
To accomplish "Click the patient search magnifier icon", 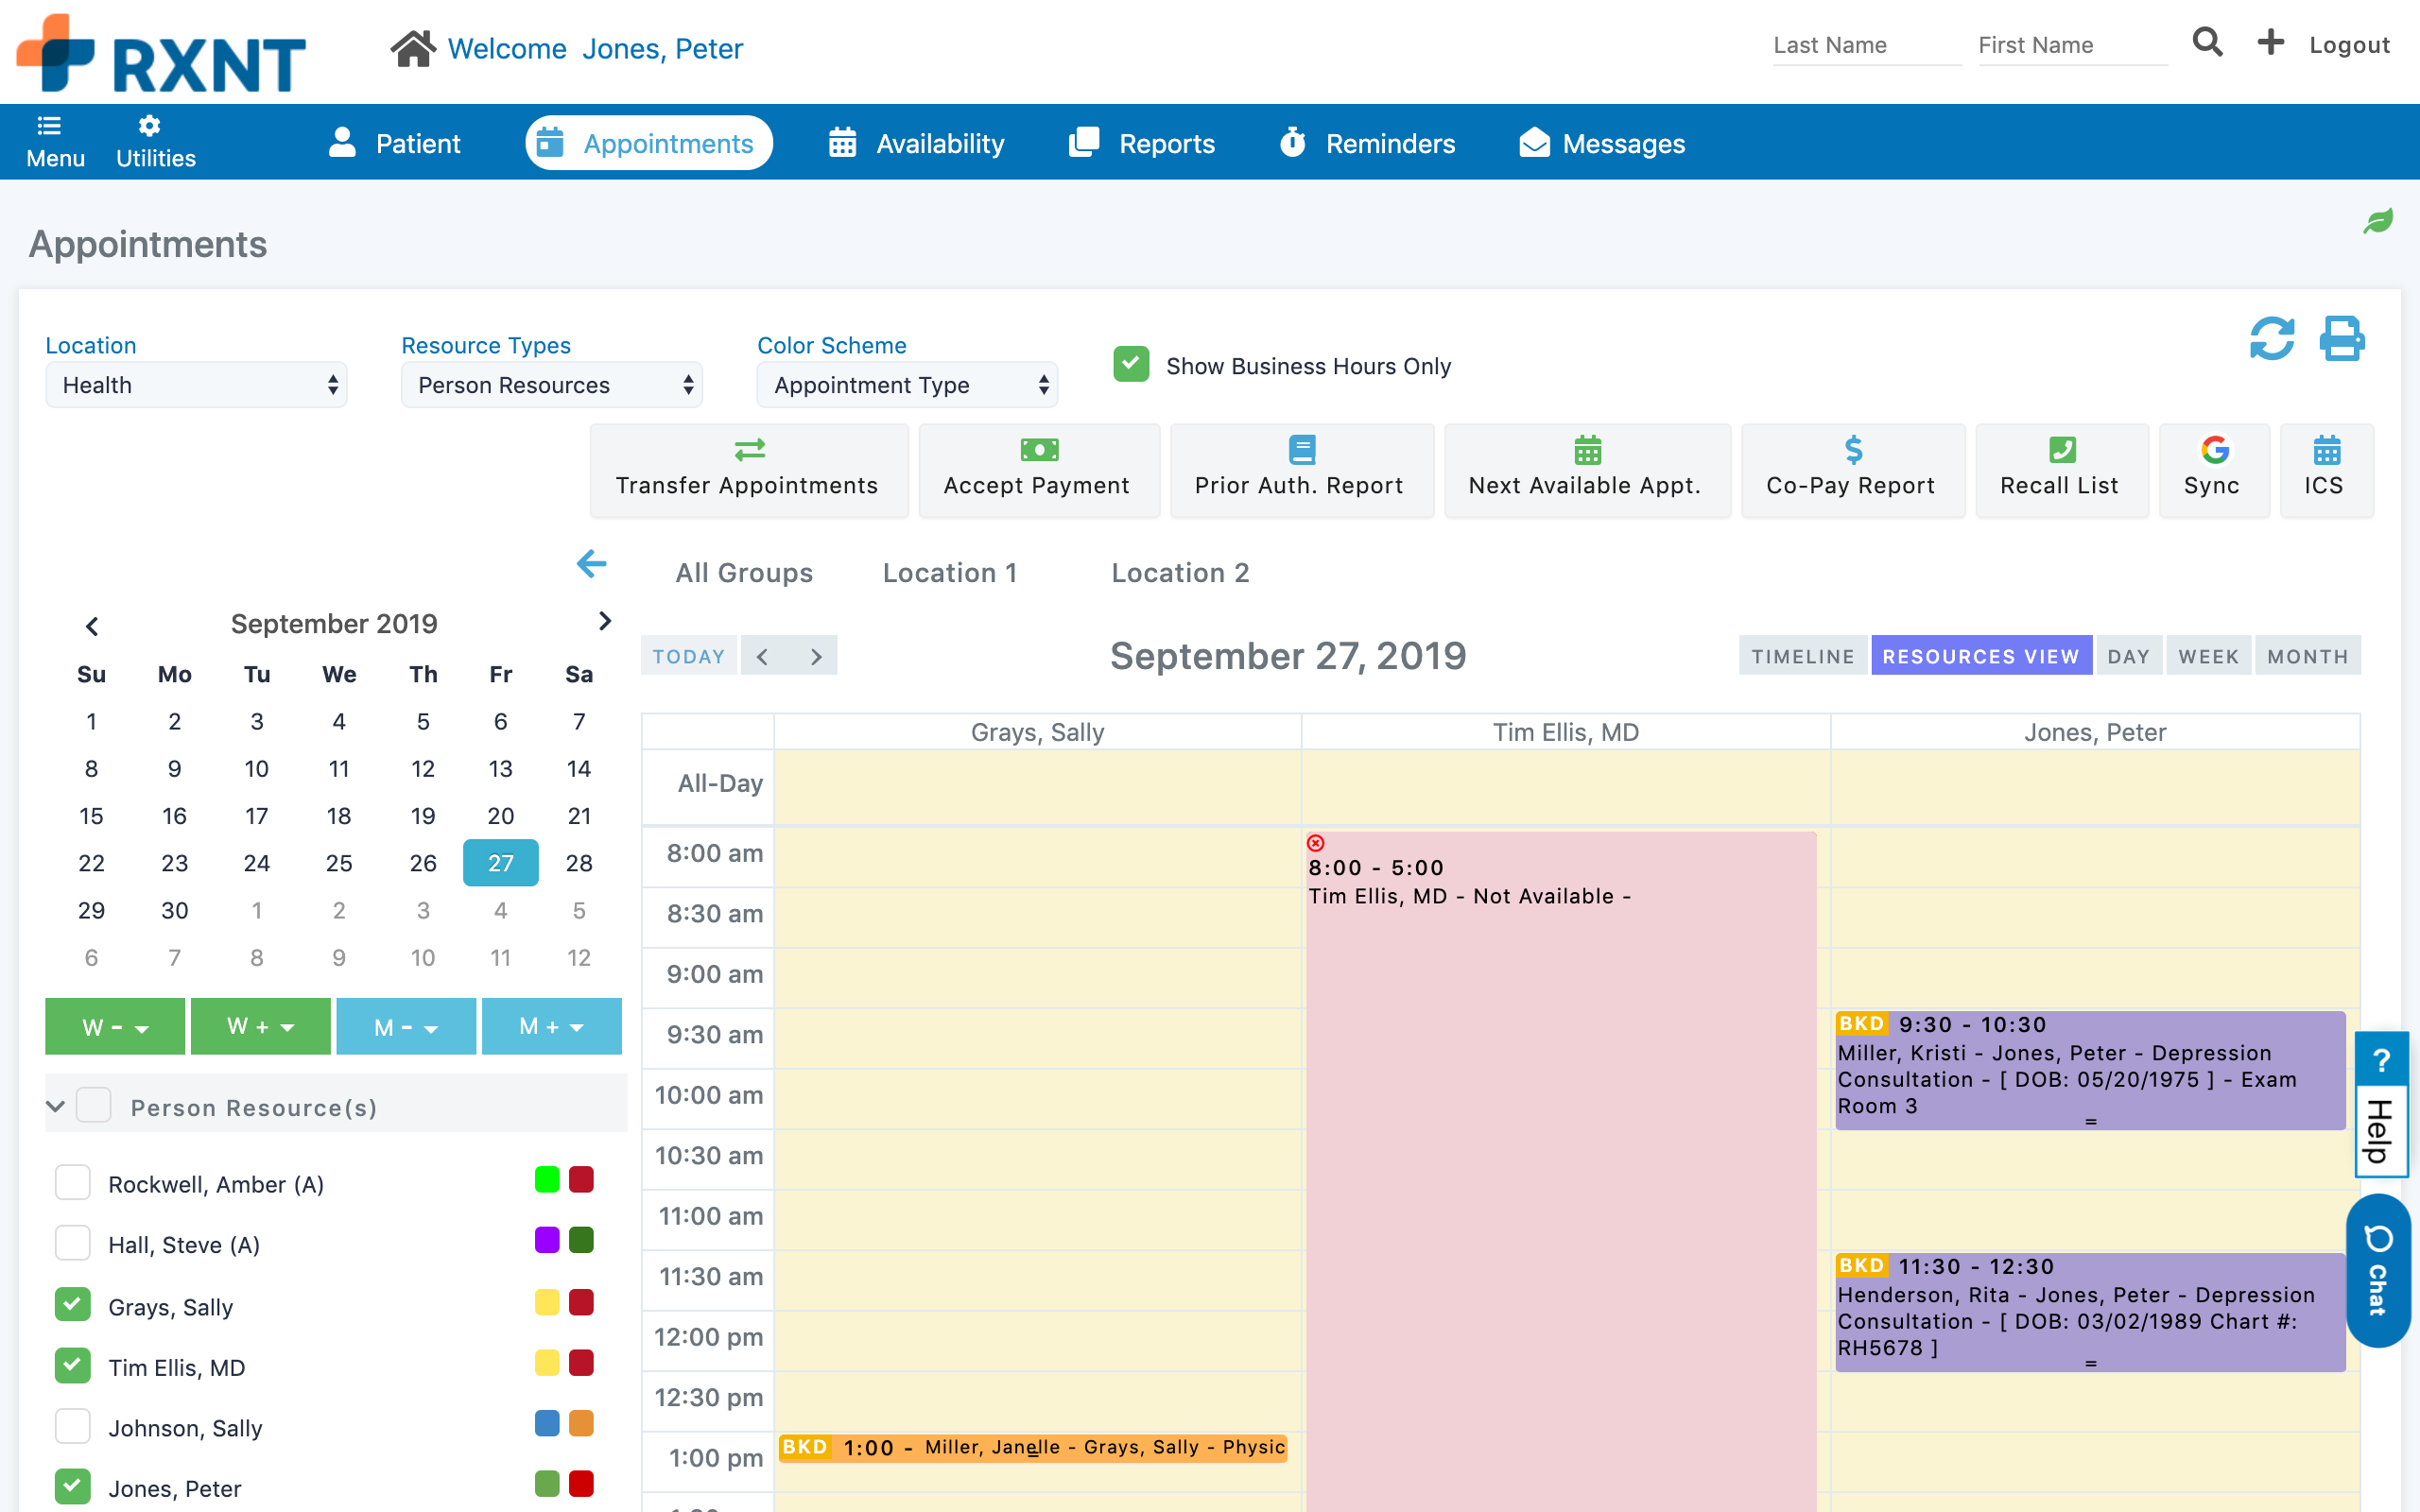I will tap(2207, 43).
